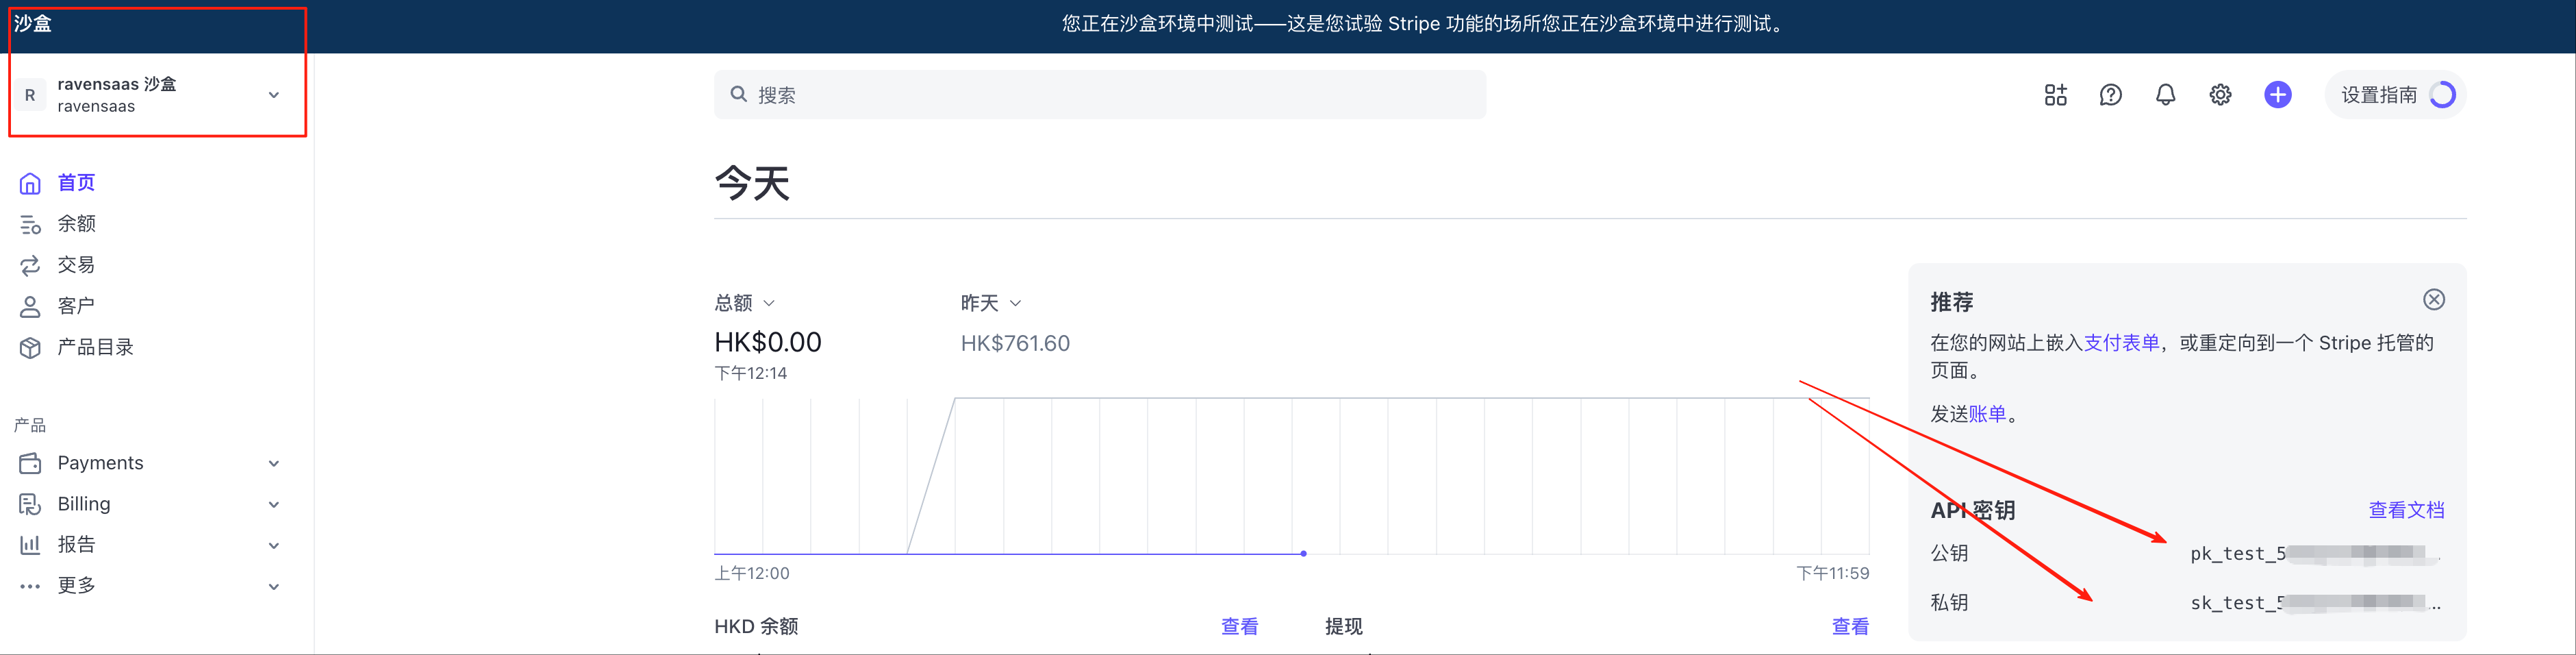
Task: Open the 昨天 comparison dropdown
Action: (991, 303)
